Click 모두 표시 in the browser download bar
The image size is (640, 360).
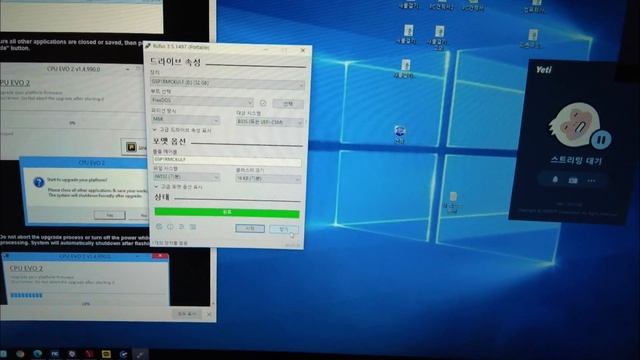188,314
